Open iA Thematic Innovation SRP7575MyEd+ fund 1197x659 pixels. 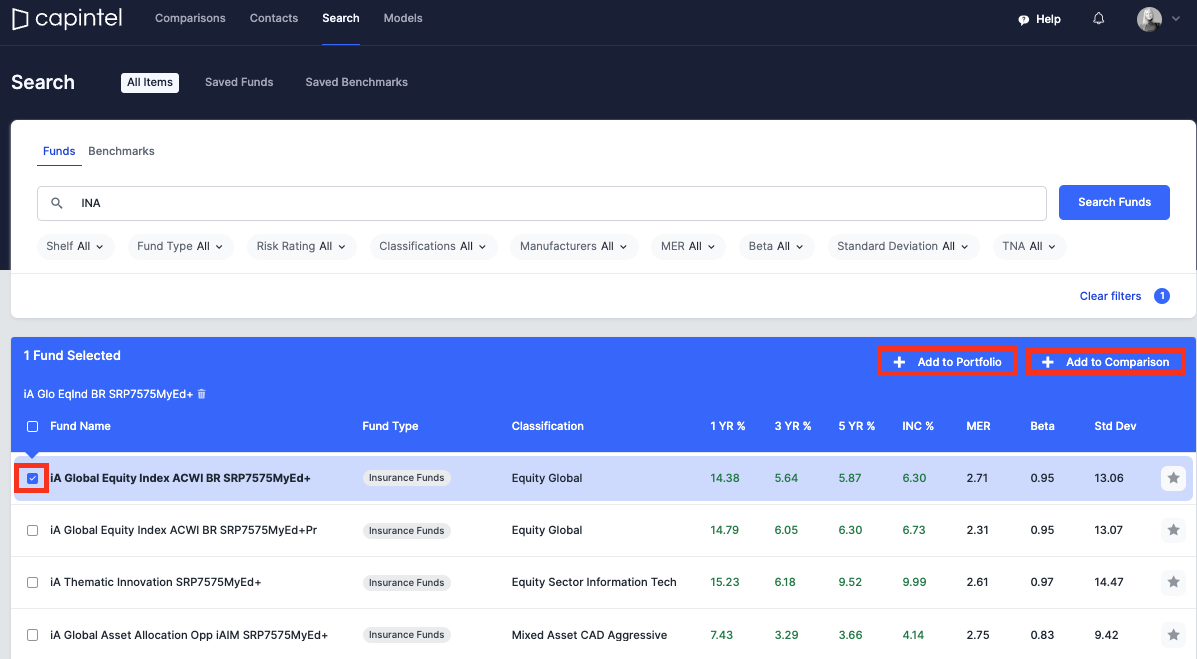(156, 582)
